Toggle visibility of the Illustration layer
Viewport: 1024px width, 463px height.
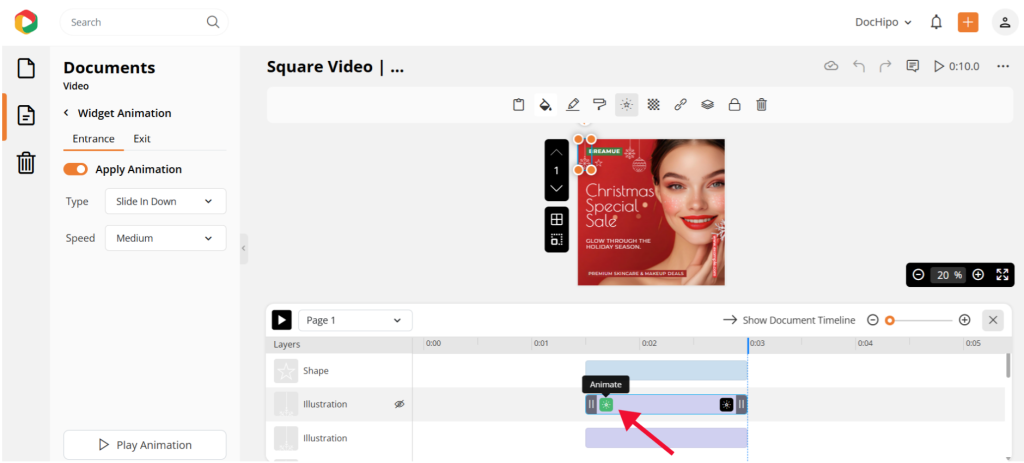click(x=399, y=404)
